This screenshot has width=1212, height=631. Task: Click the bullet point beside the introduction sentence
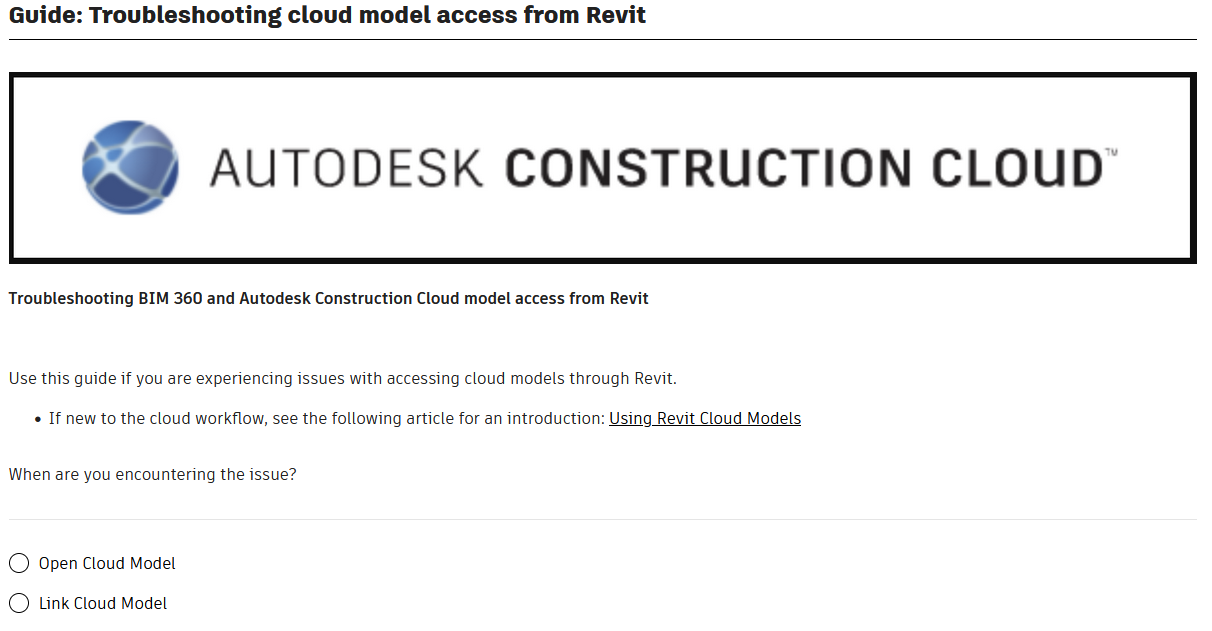pos(33,418)
